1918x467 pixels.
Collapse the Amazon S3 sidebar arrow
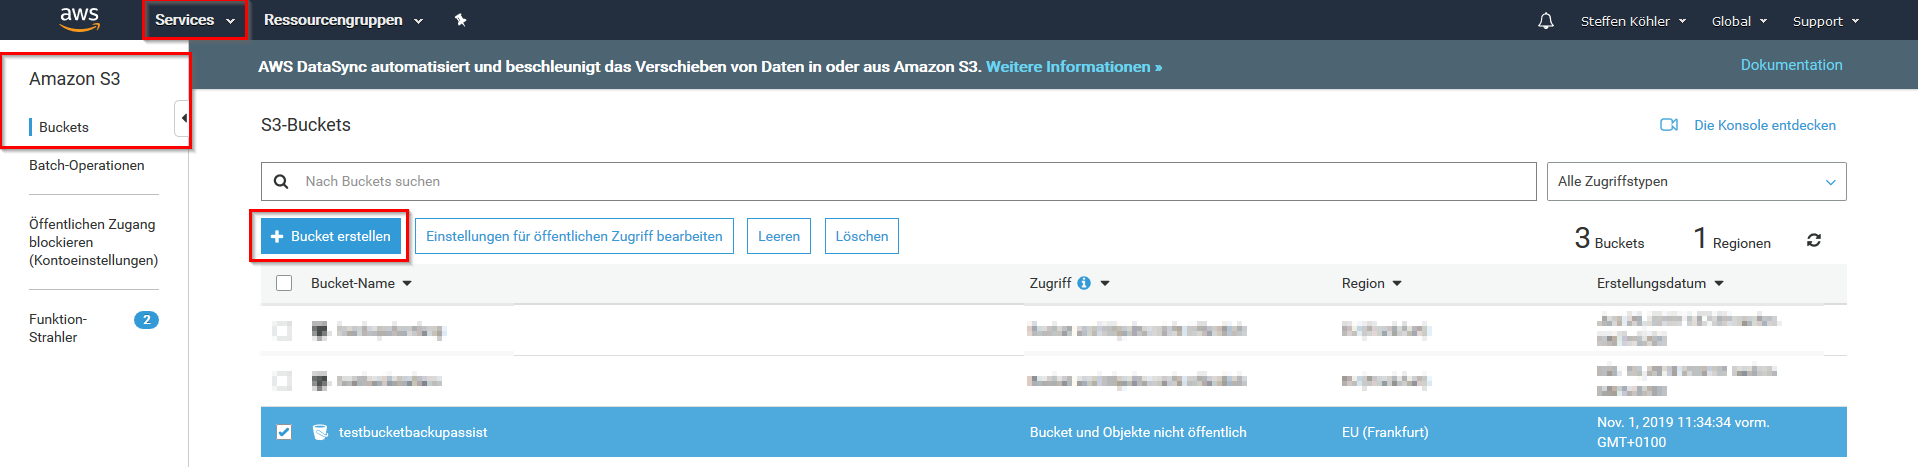[183, 118]
